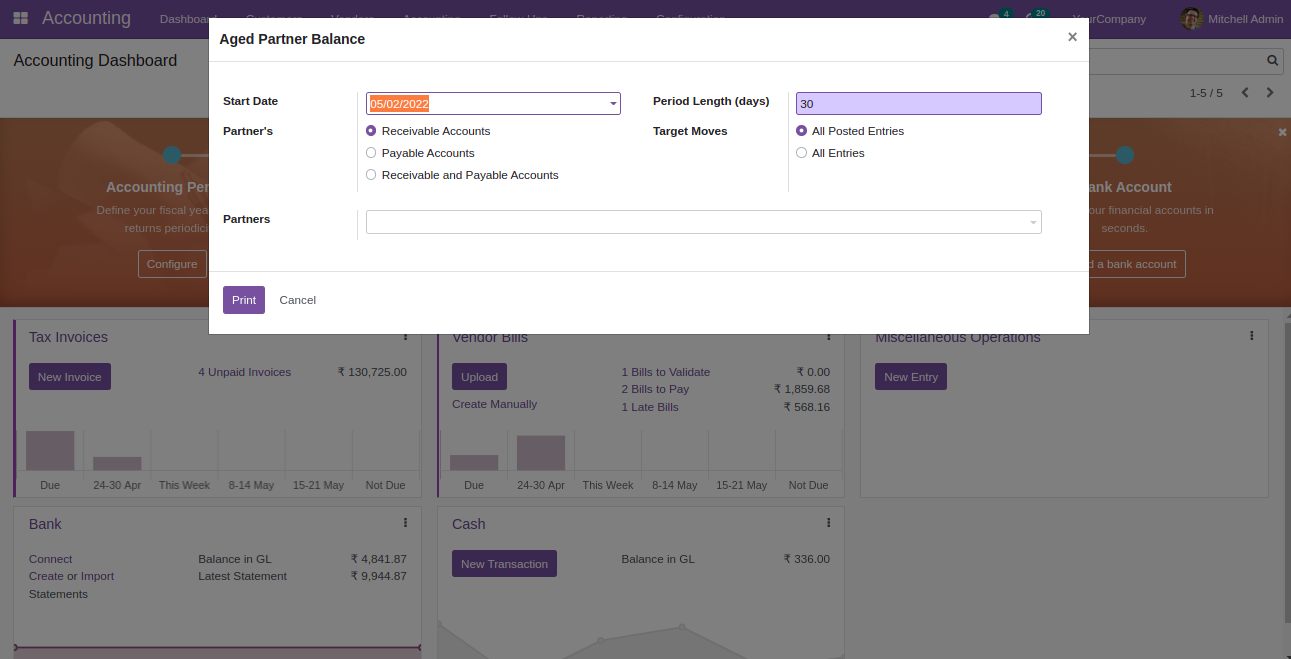Choose Receivable and Payable Accounts option

(371, 175)
